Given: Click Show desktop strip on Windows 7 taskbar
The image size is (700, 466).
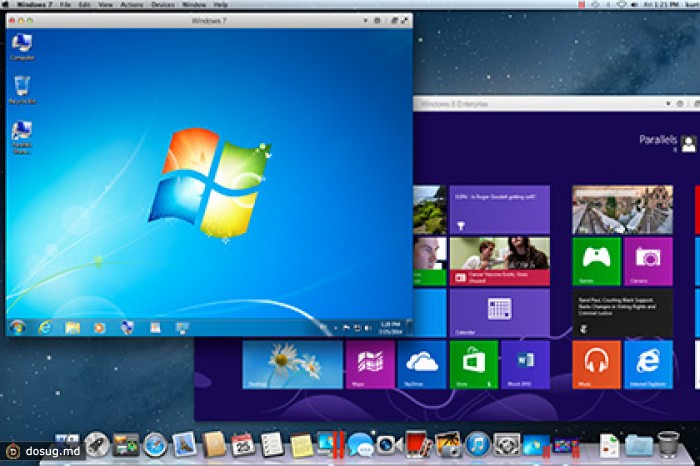Looking at the screenshot, I should 409,328.
